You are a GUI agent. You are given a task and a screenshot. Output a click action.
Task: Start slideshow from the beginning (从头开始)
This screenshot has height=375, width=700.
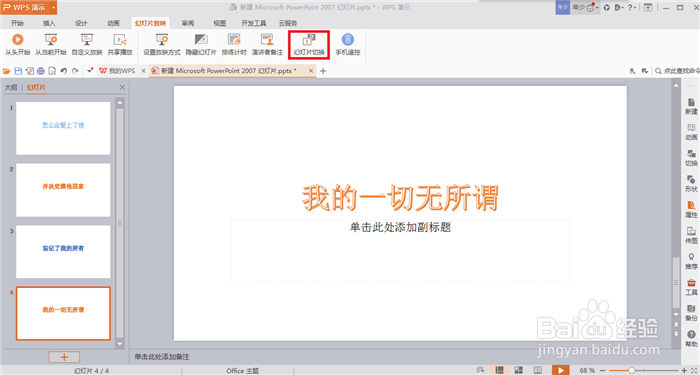17,45
